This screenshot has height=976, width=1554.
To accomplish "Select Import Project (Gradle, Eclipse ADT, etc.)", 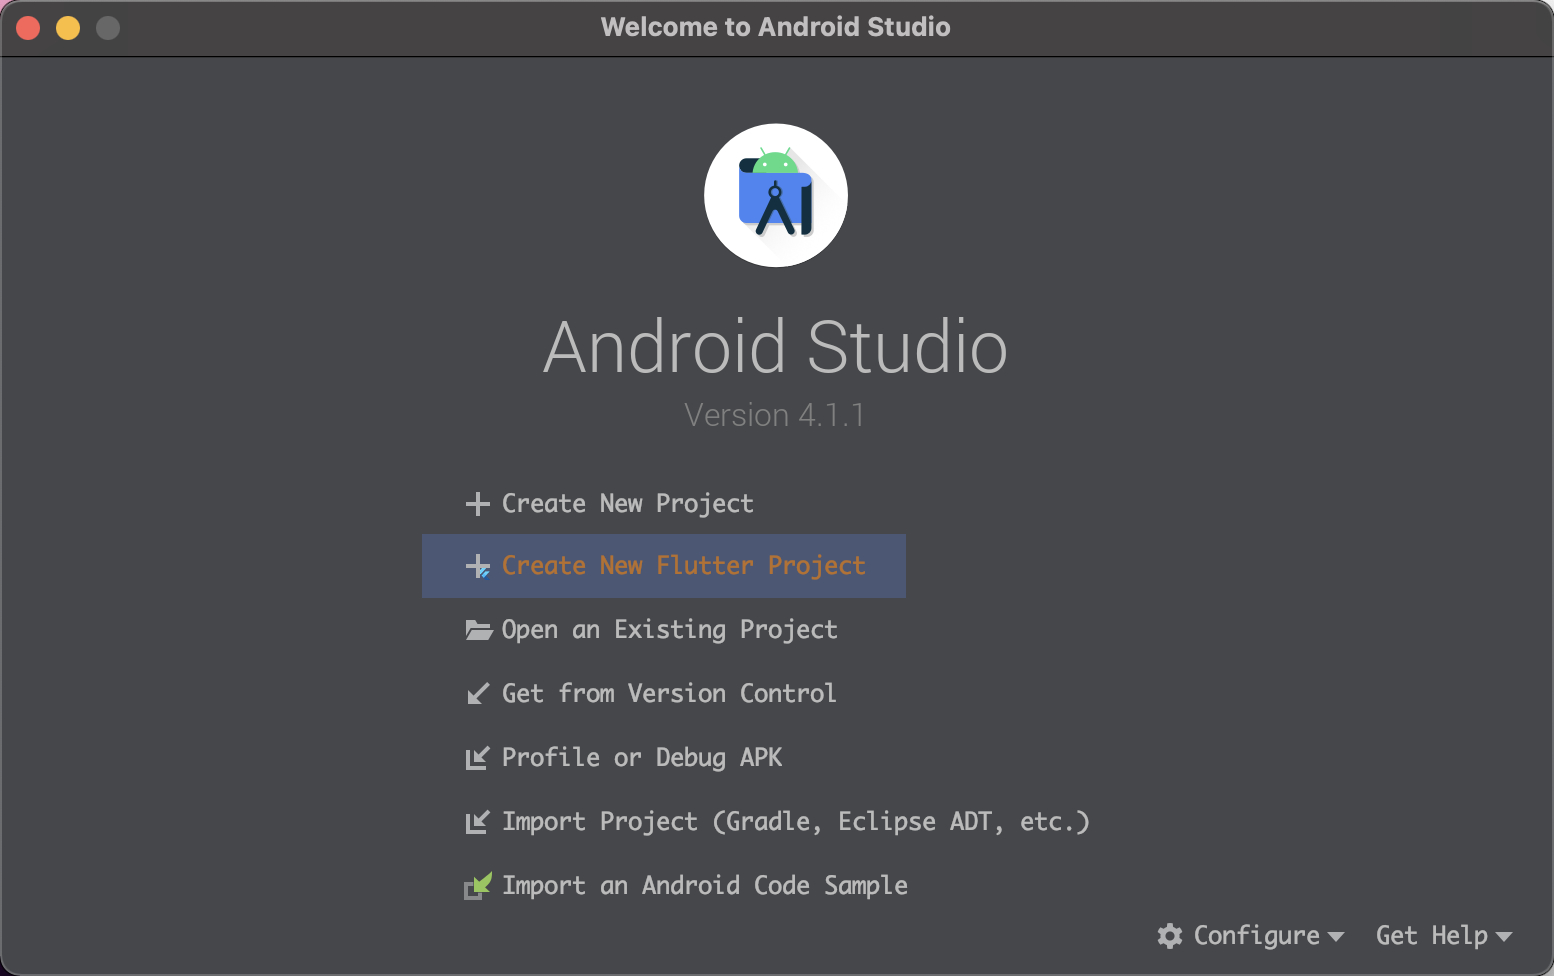I will pyautogui.click(x=795, y=822).
